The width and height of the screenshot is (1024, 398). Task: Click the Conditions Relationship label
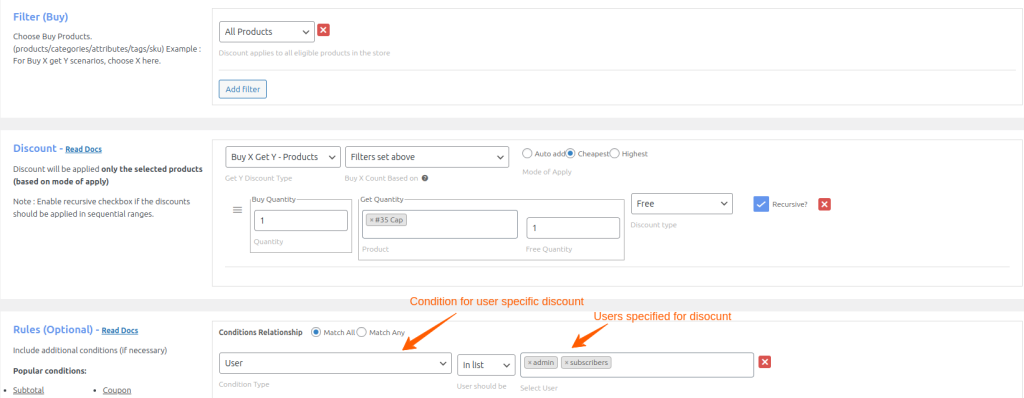click(x=261, y=332)
